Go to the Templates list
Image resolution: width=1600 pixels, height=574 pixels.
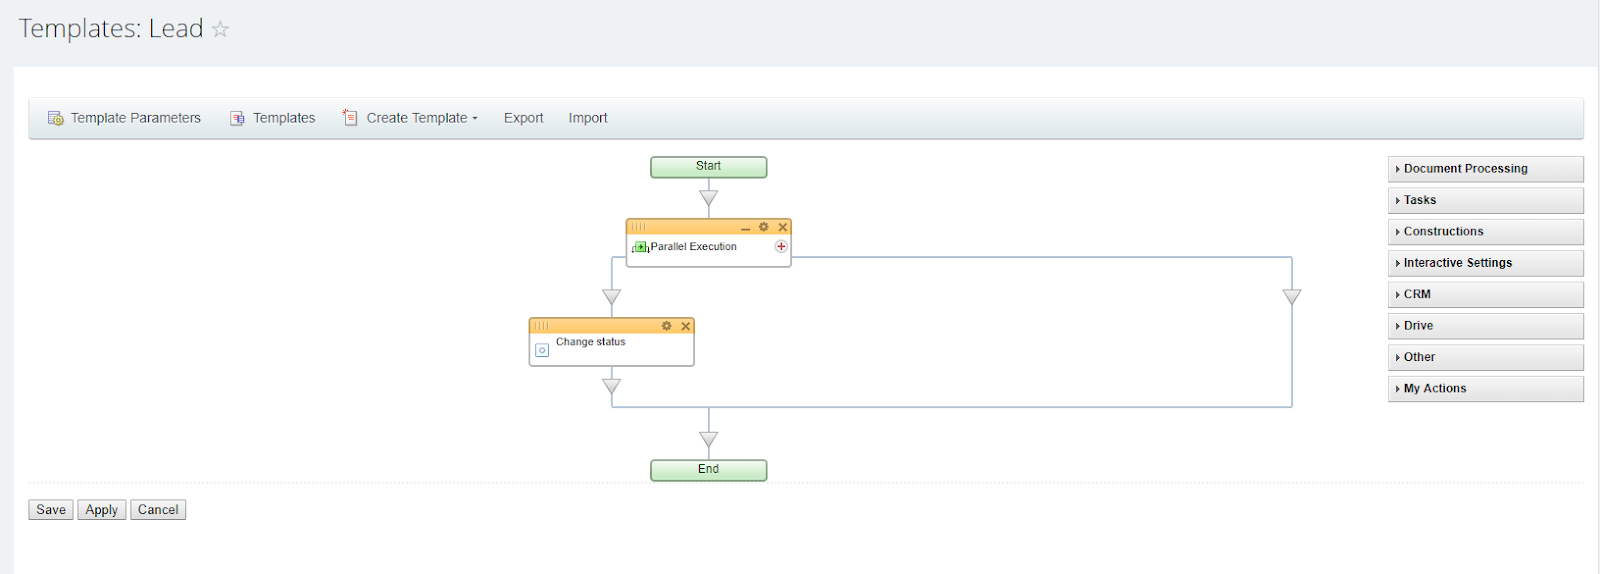[273, 118]
